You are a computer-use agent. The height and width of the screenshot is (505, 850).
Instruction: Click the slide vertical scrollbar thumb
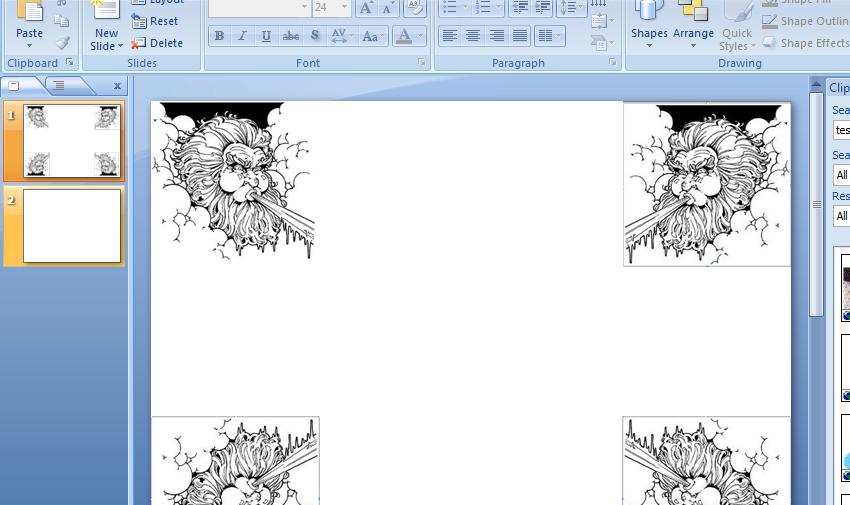pyautogui.click(x=816, y=204)
